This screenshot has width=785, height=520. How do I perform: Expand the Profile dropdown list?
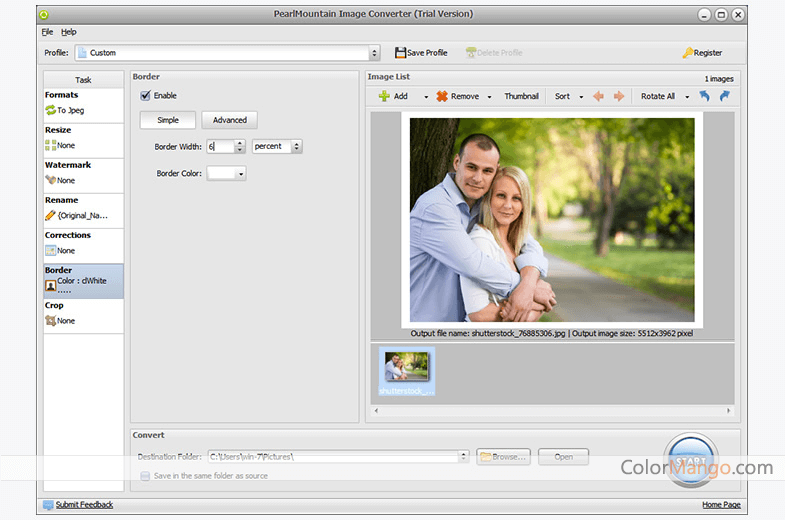(374, 53)
